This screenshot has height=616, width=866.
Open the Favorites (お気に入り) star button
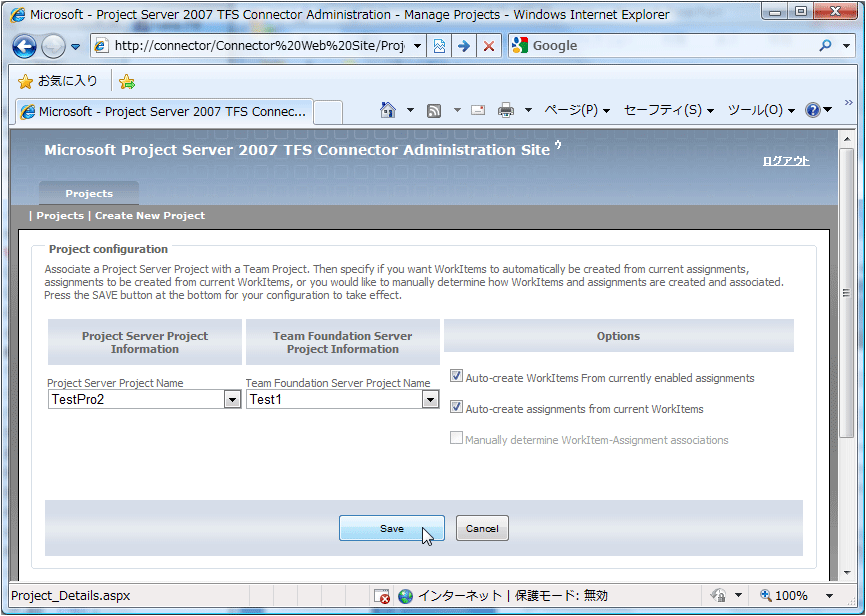[x=57, y=81]
